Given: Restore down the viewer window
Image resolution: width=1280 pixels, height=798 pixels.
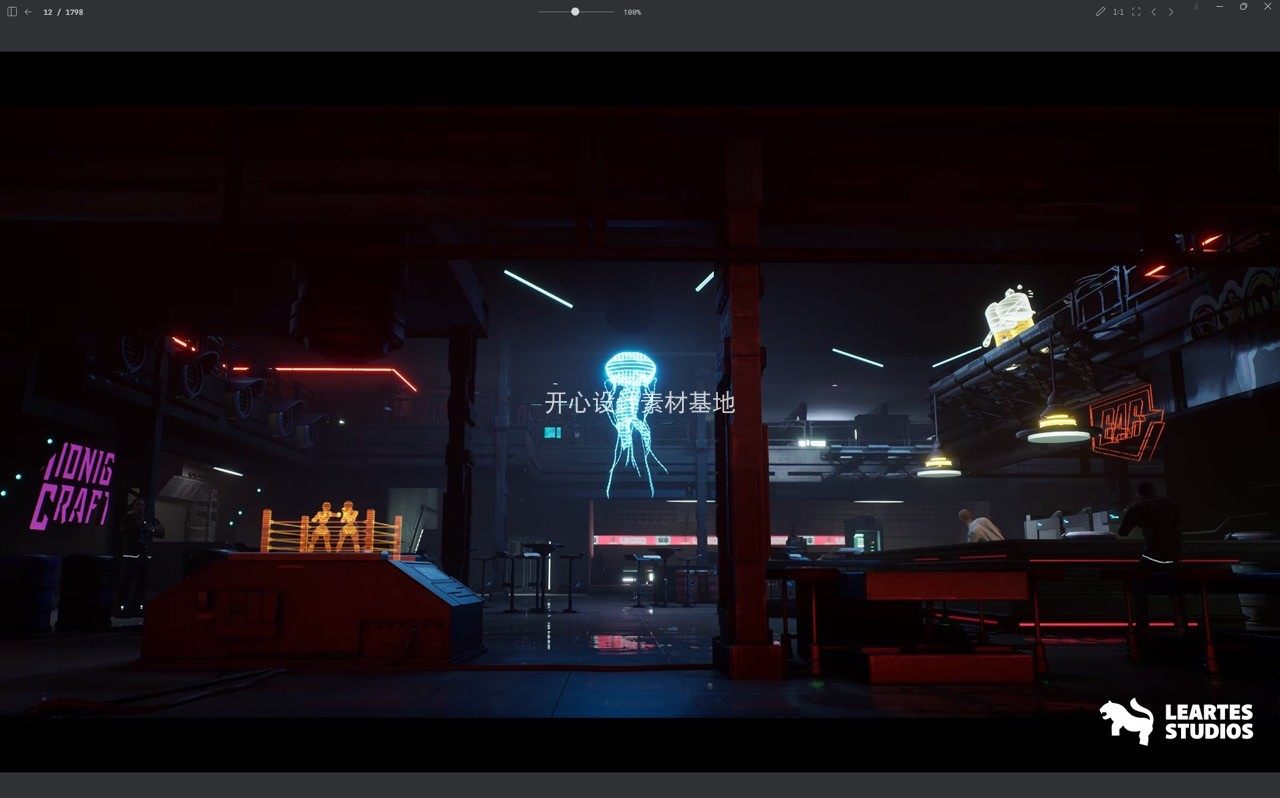Looking at the screenshot, I should [1243, 7].
